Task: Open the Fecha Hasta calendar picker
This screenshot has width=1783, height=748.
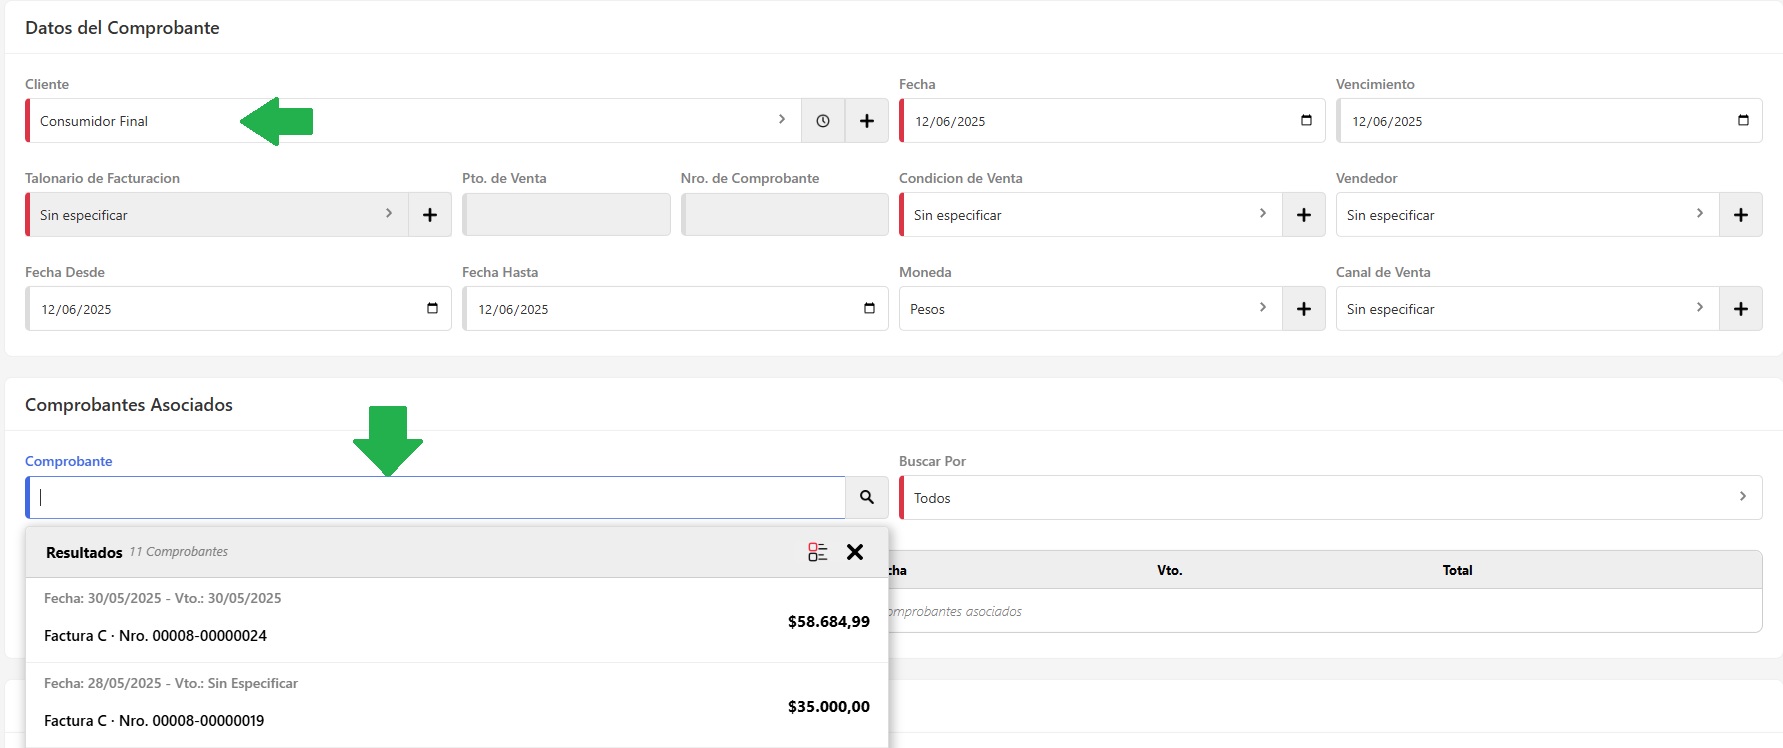Action: pyautogui.click(x=869, y=308)
